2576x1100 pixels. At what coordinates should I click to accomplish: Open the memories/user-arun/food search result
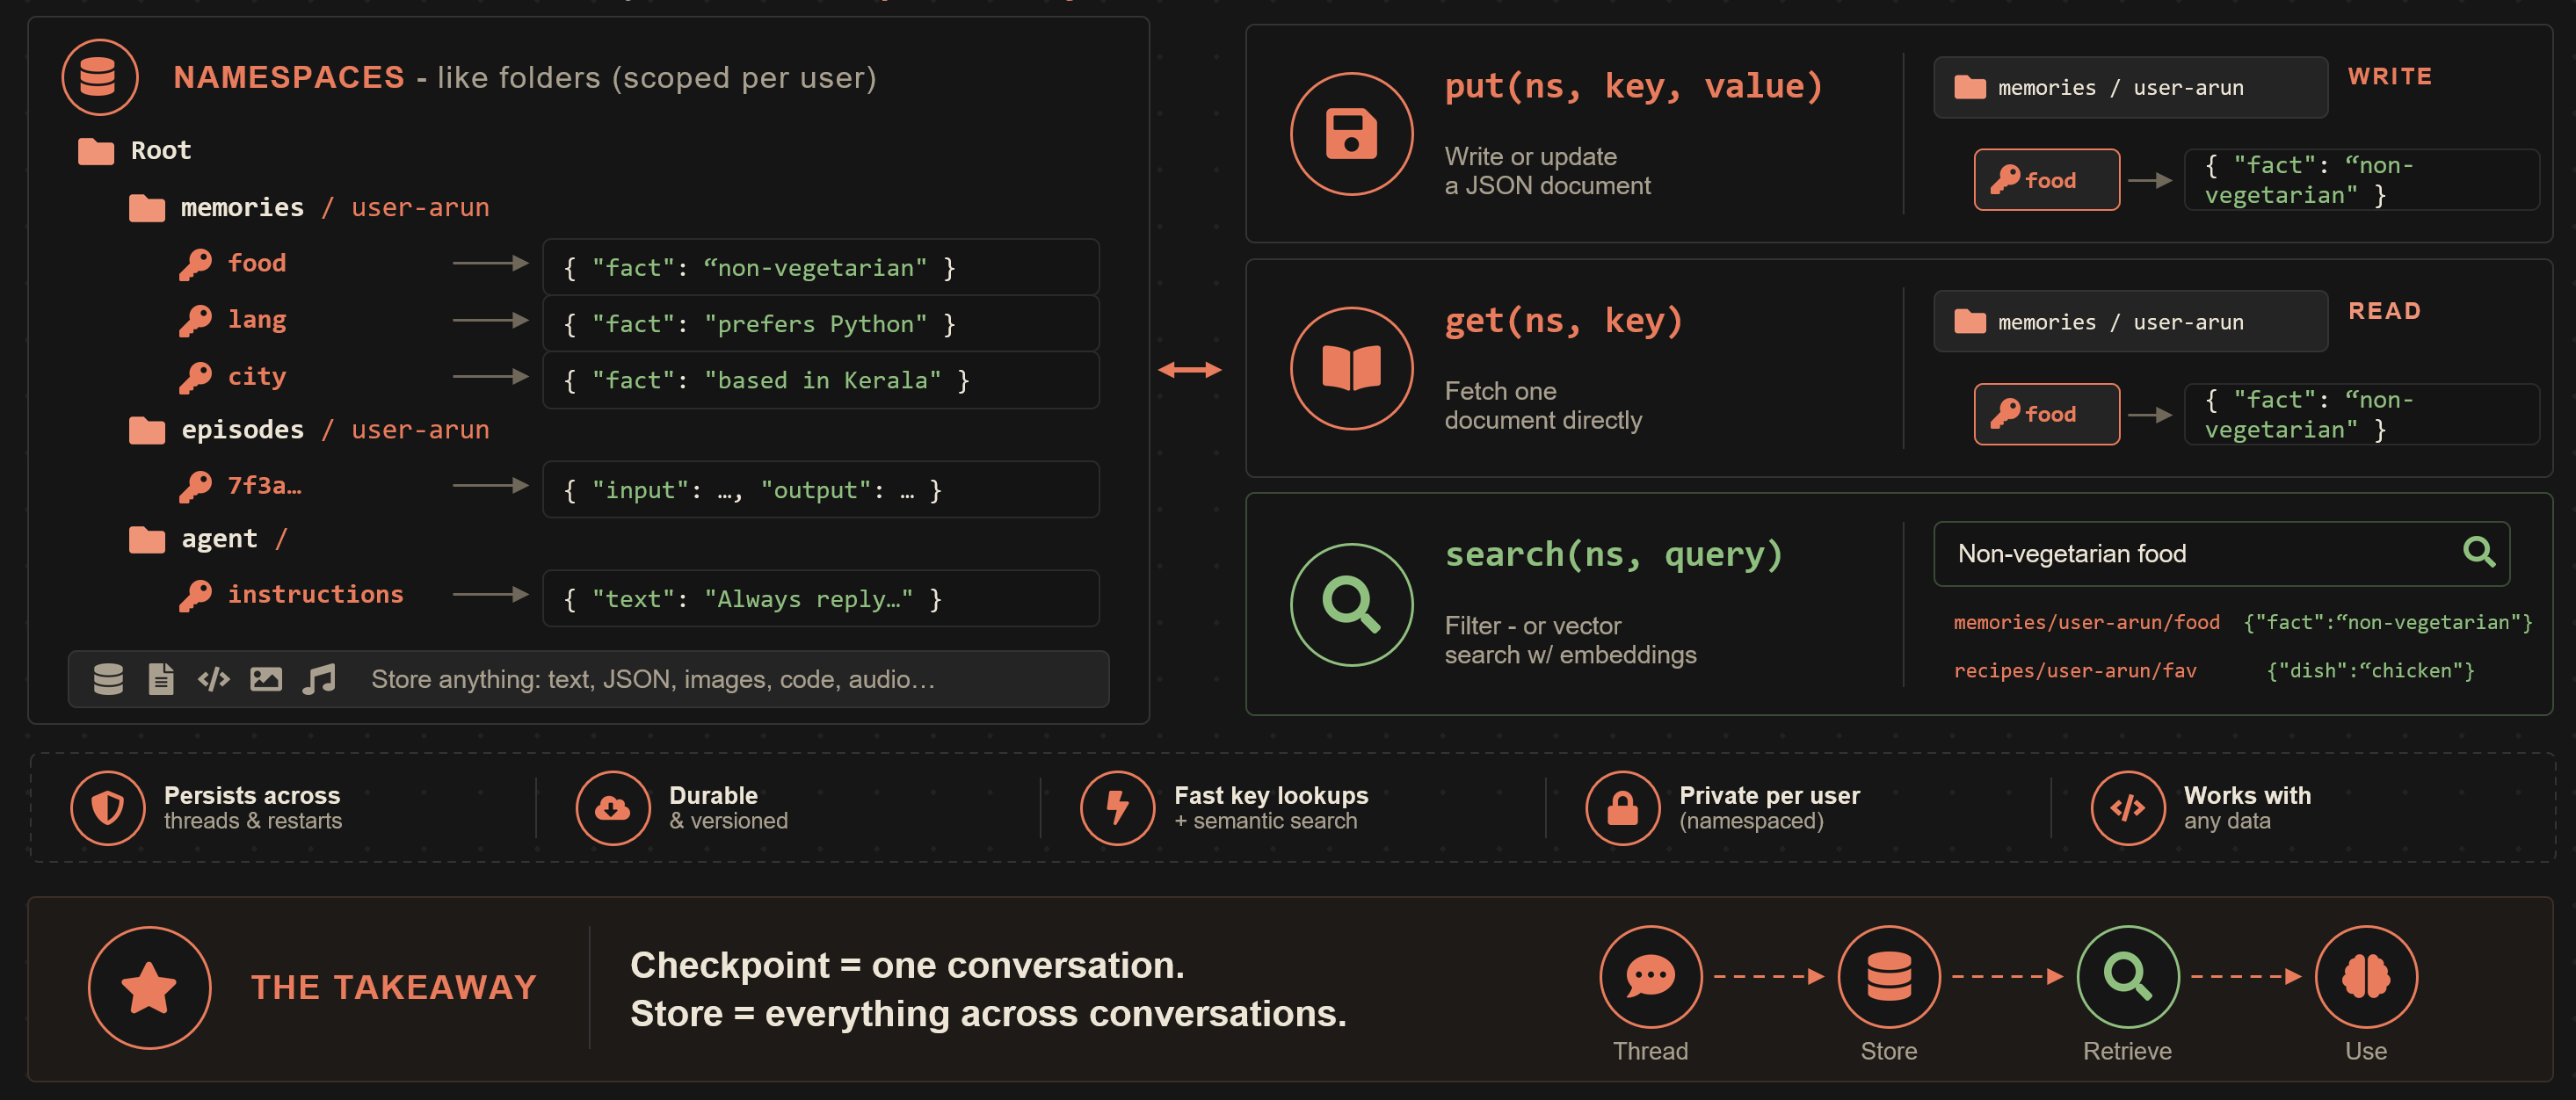2242,623
